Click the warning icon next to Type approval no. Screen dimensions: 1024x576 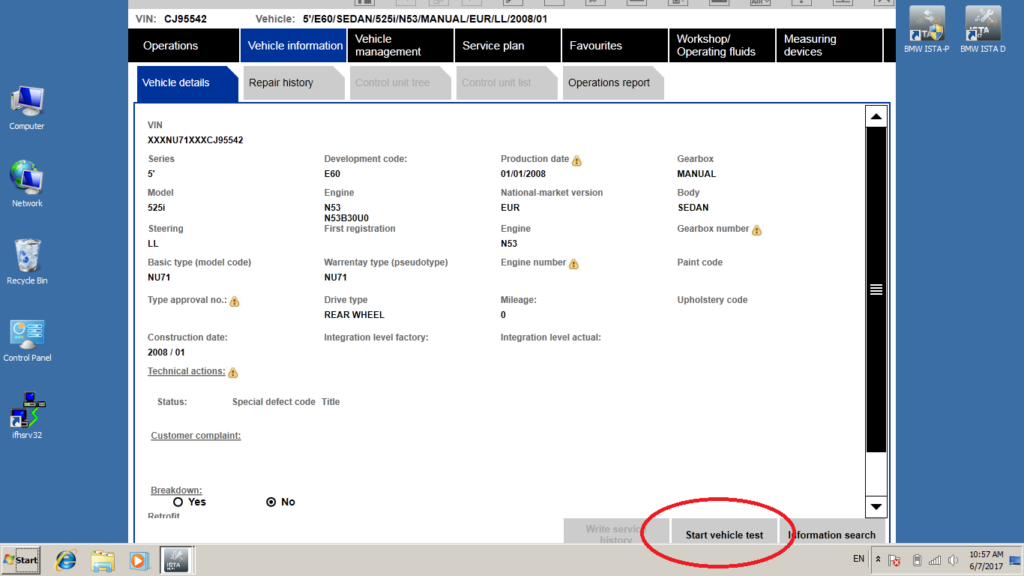click(x=234, y=301)
